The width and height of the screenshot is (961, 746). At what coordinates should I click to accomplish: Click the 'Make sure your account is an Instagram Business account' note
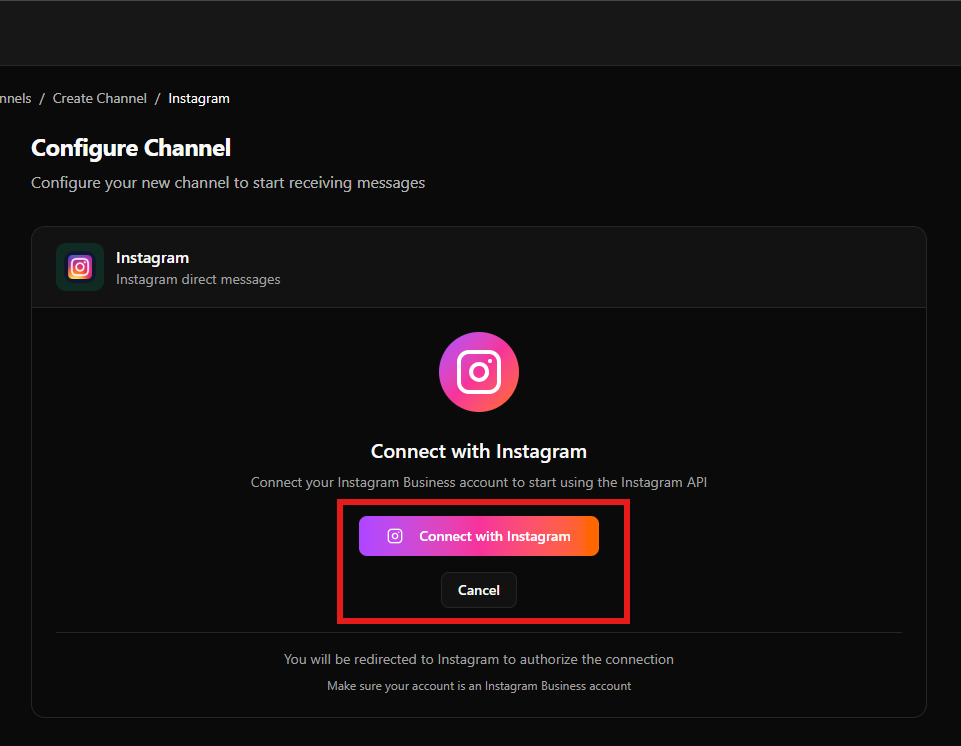(479, 686)
